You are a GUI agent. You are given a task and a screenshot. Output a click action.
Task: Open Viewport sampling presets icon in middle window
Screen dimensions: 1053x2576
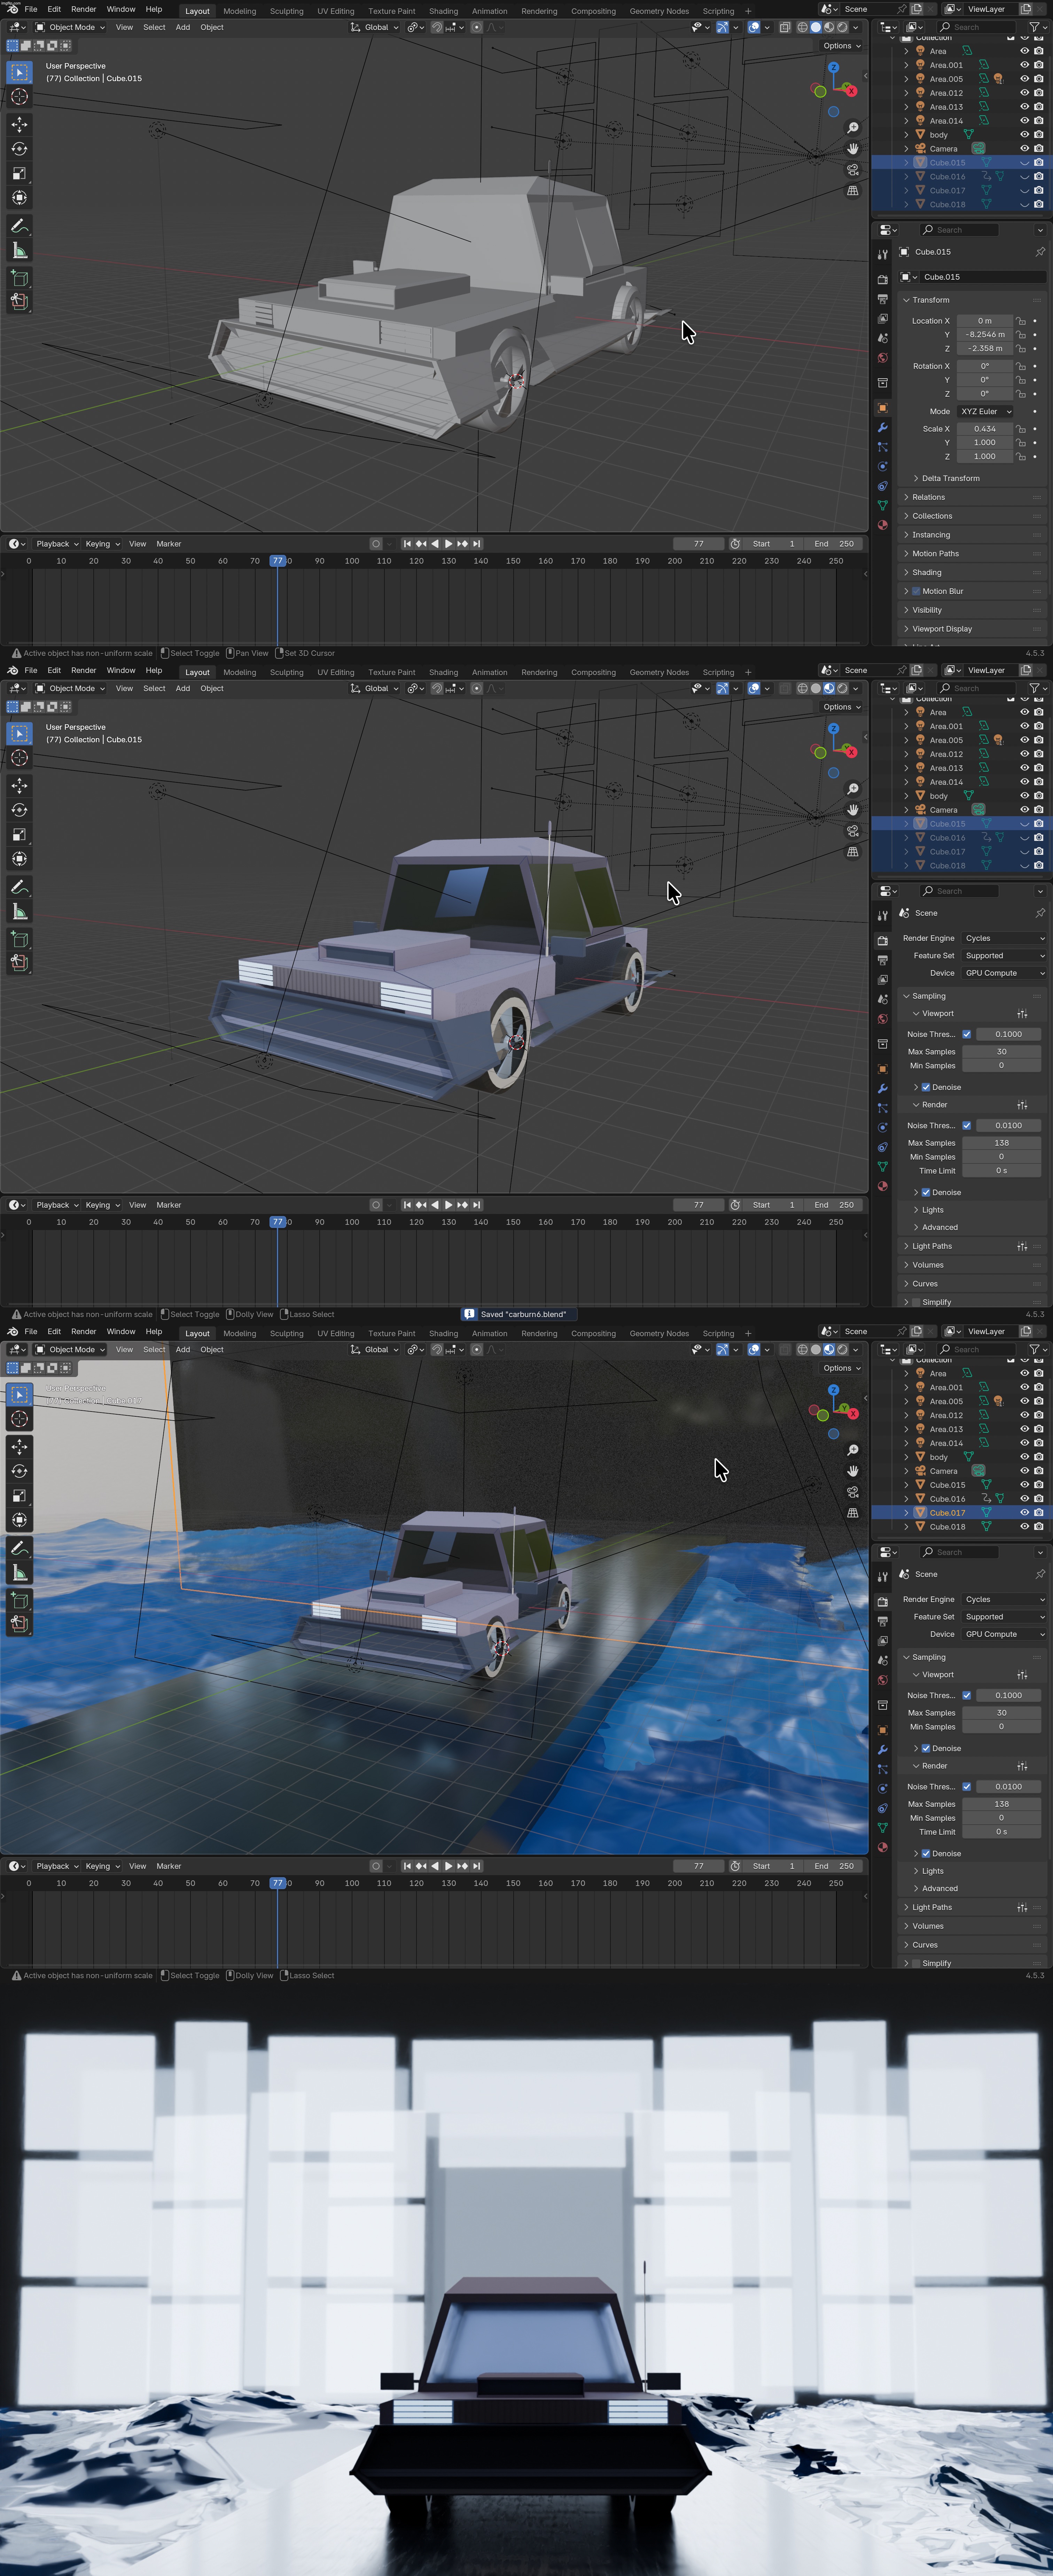tap(1022, 1014)
